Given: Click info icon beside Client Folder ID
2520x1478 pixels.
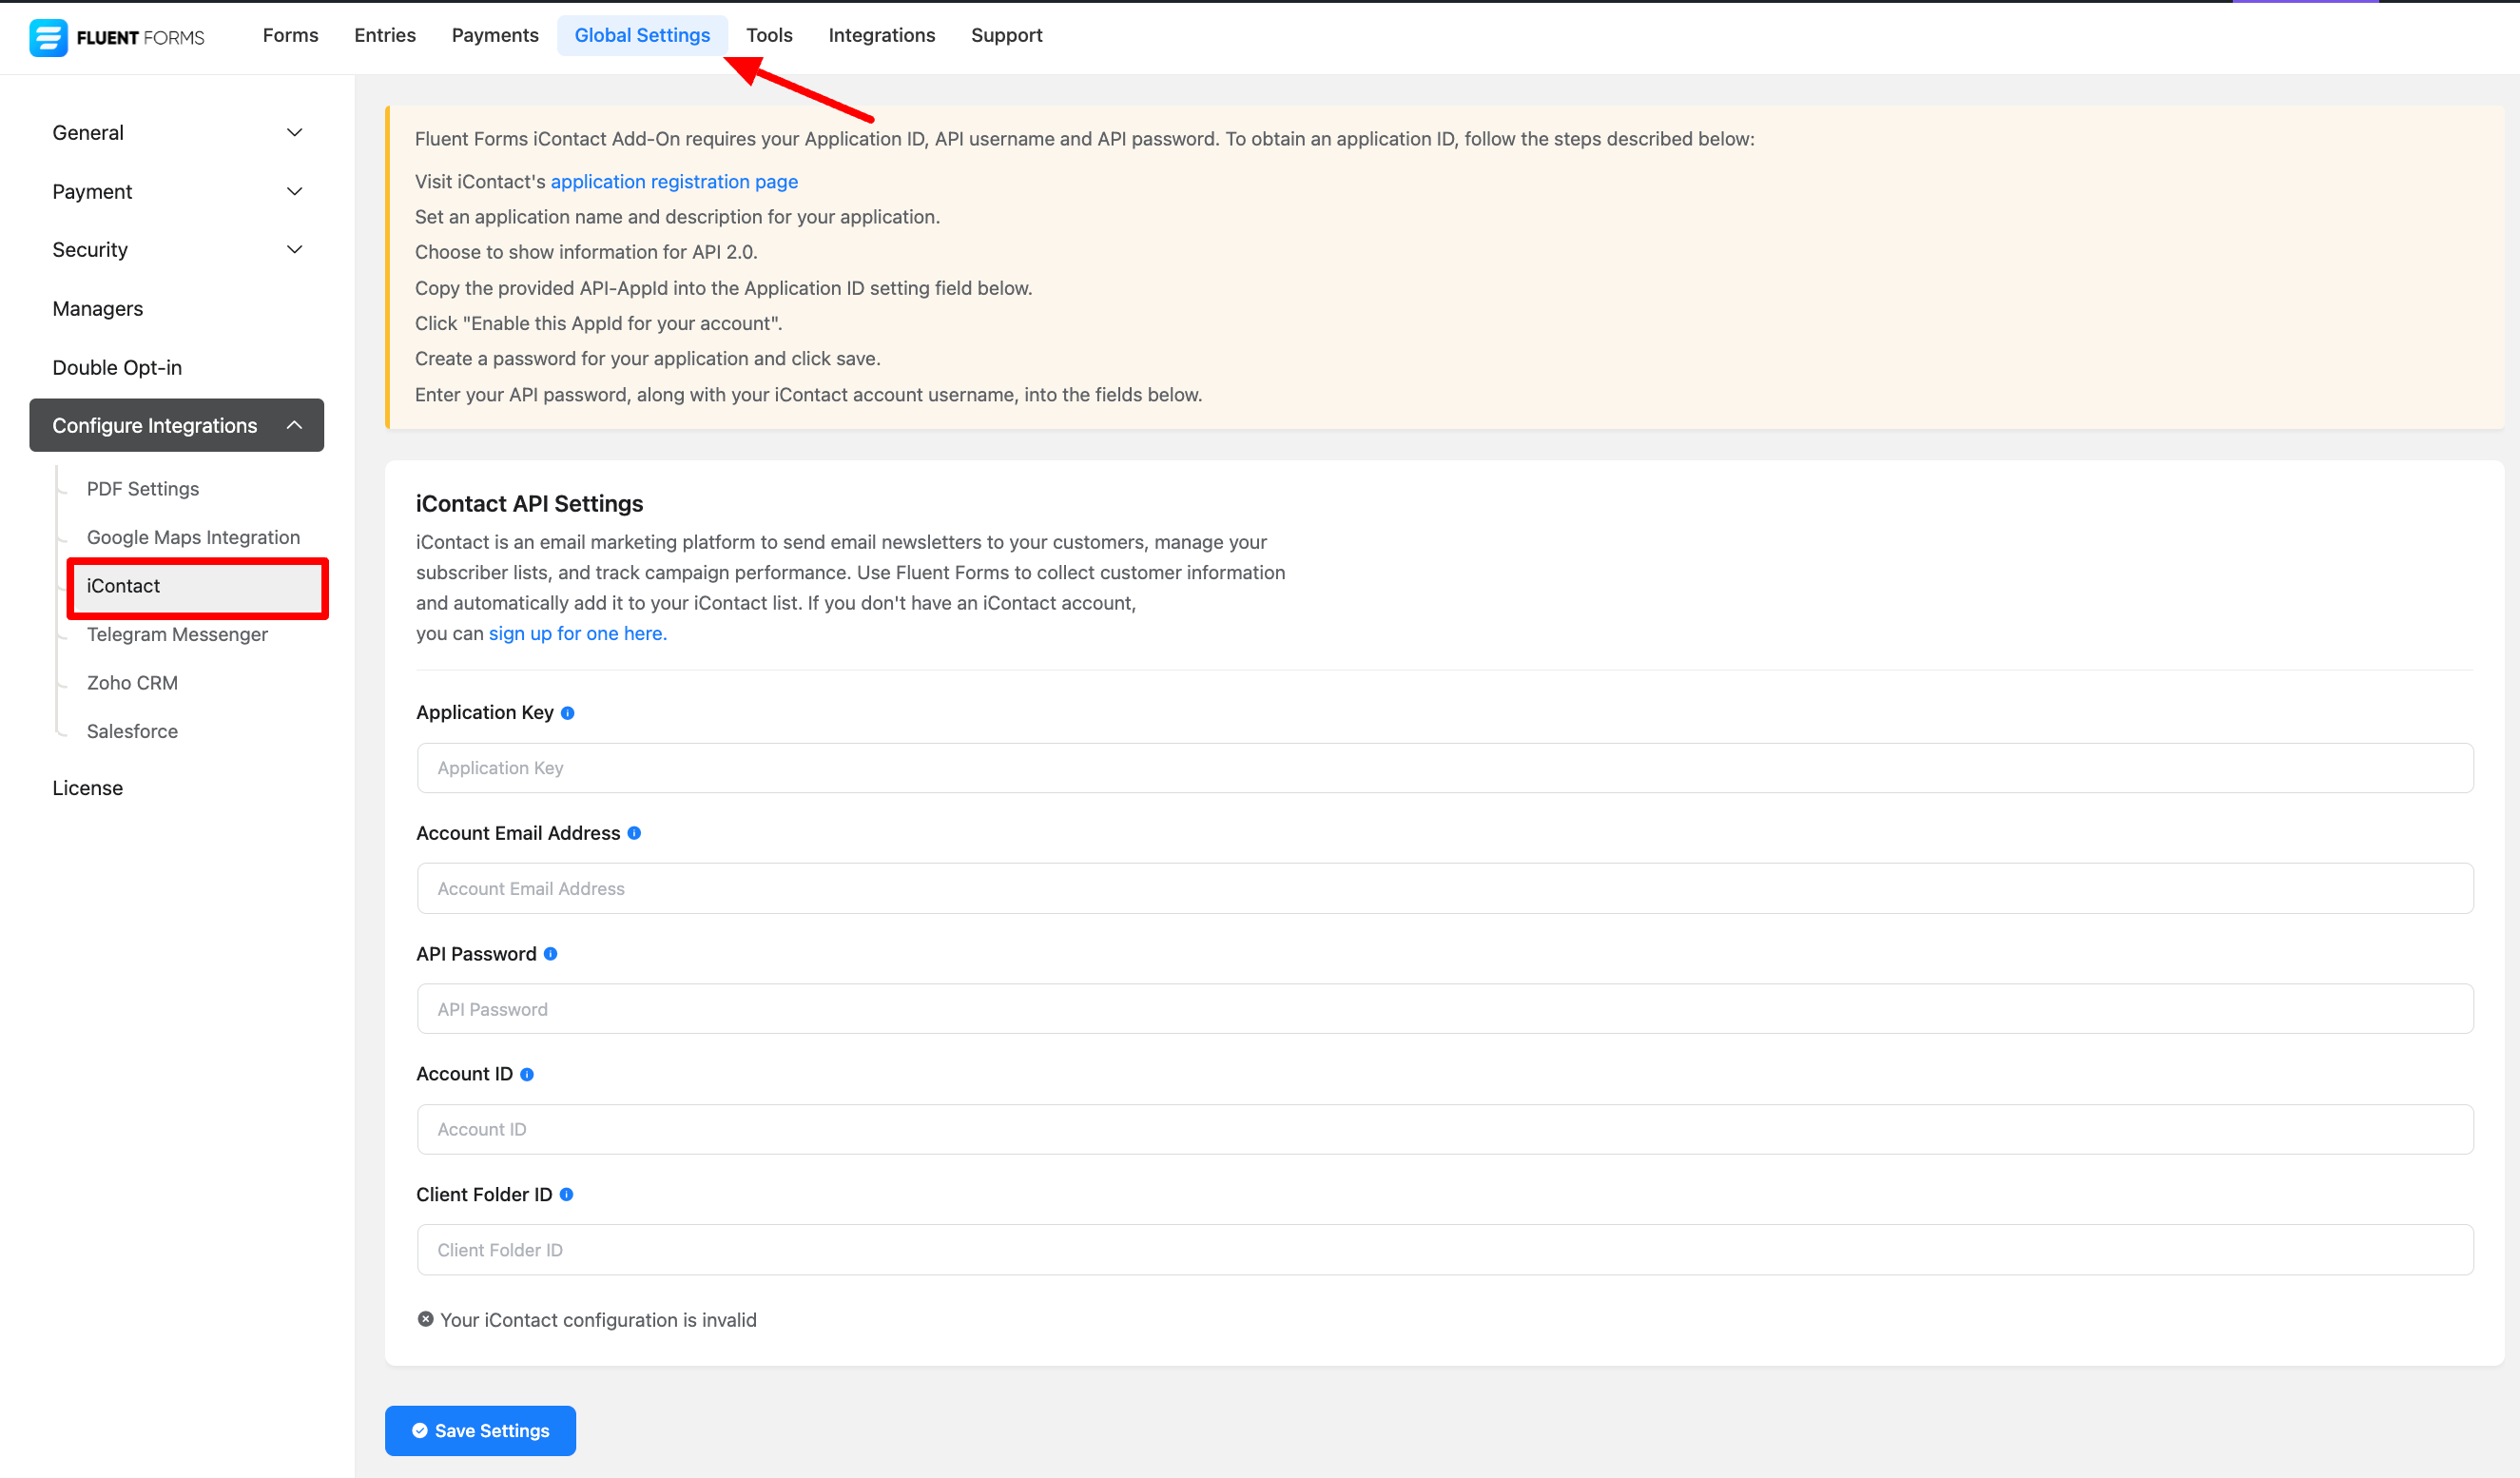Looking at the screenshot, I should click(566, 1194).
